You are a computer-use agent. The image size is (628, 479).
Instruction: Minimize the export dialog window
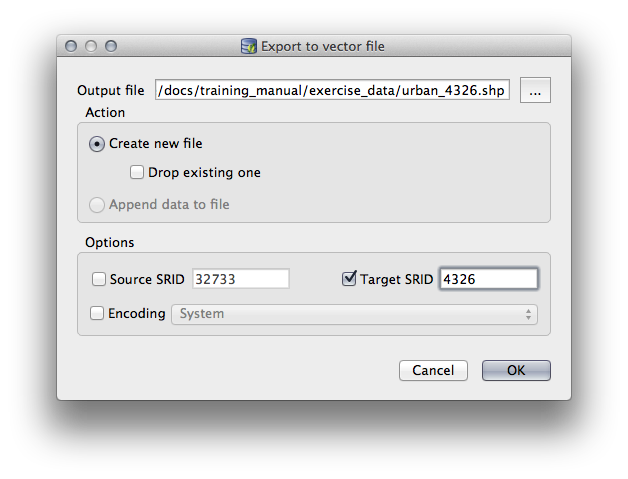click(91, 46)
